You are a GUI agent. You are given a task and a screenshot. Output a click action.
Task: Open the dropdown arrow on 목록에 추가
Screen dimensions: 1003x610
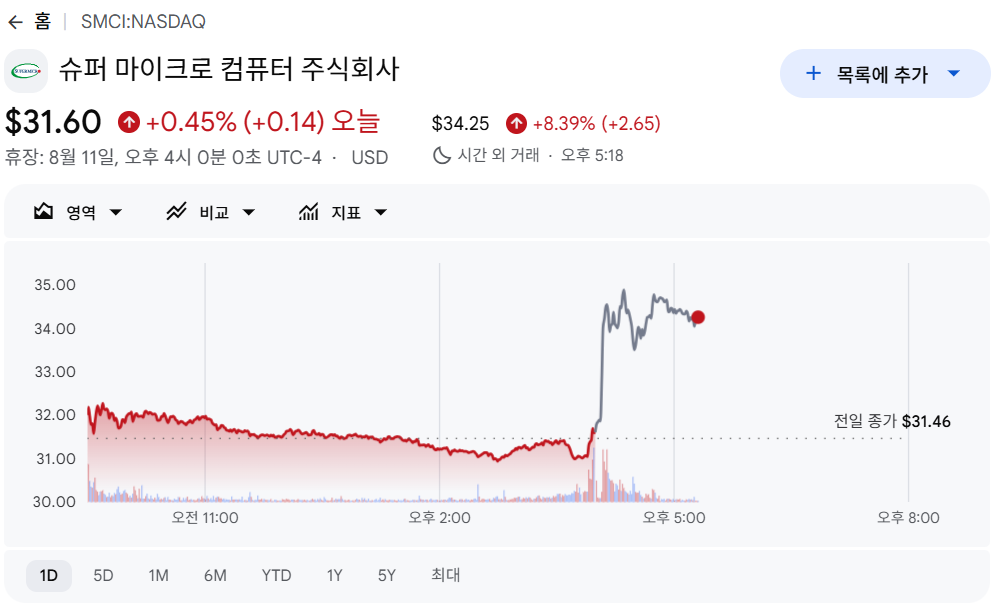click(x=954, y=74)
